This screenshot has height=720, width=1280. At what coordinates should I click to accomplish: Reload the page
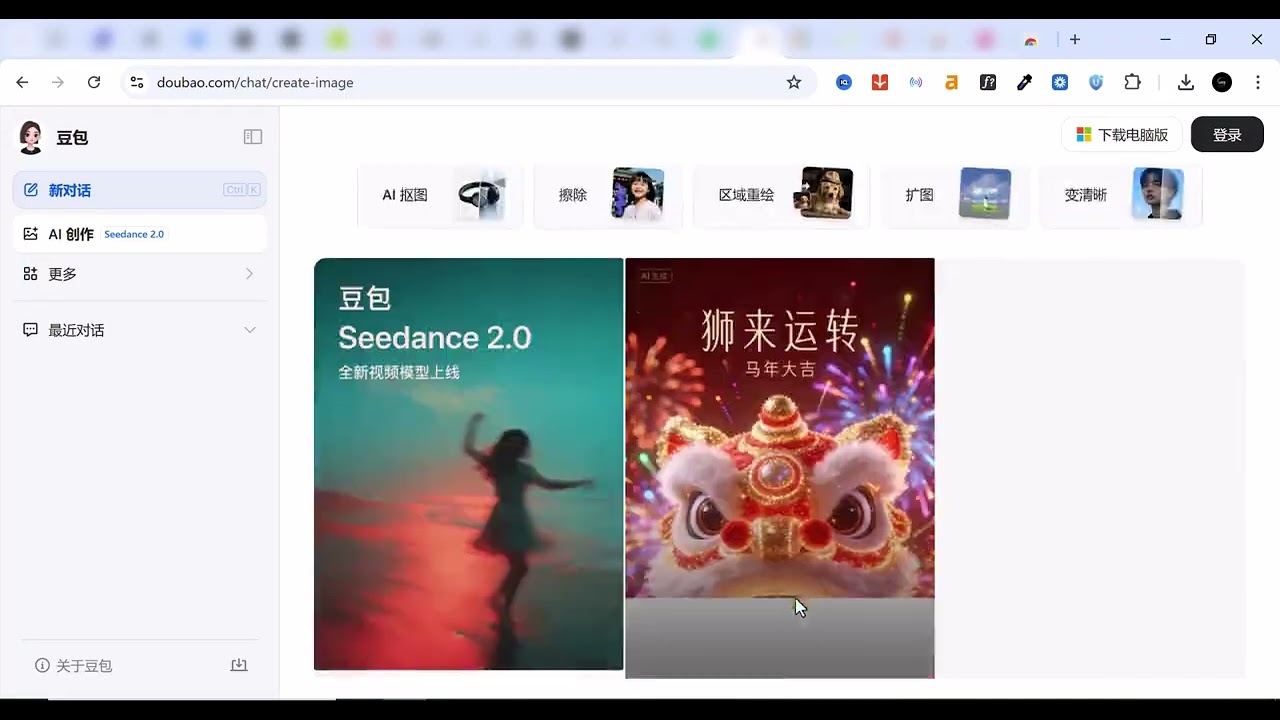[x=94, y=82]
